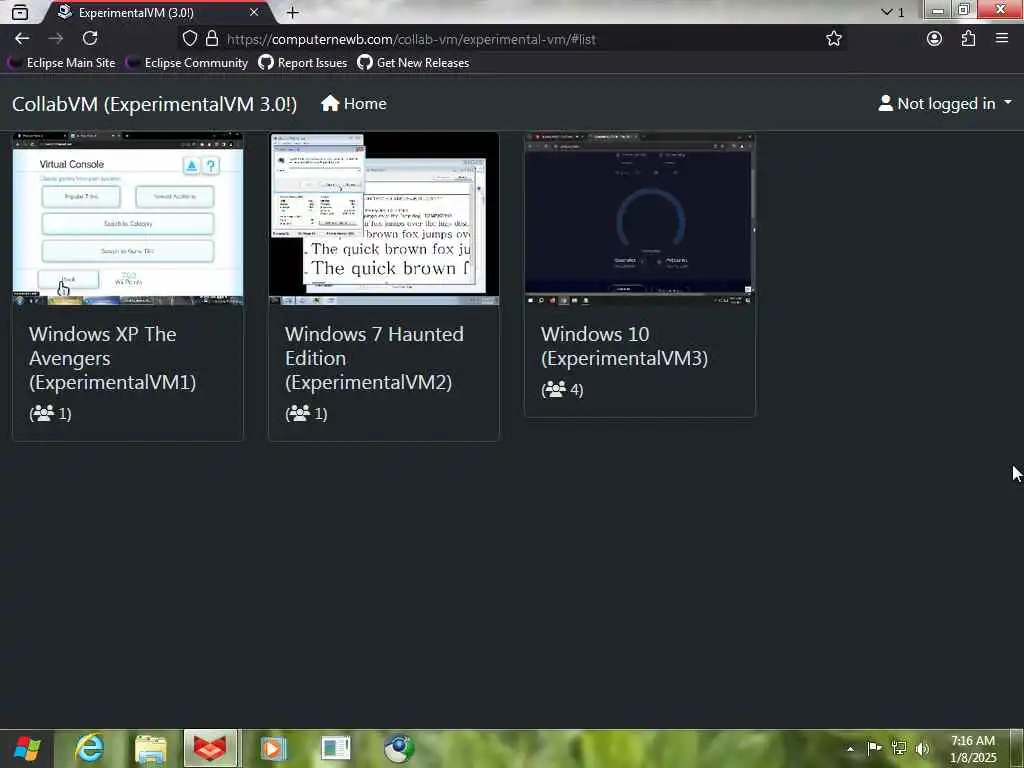This screenshot has height=768, width=1024.
Task: Open the Windows Start menu
Action: pyautogui.click(x=27, y=748)
